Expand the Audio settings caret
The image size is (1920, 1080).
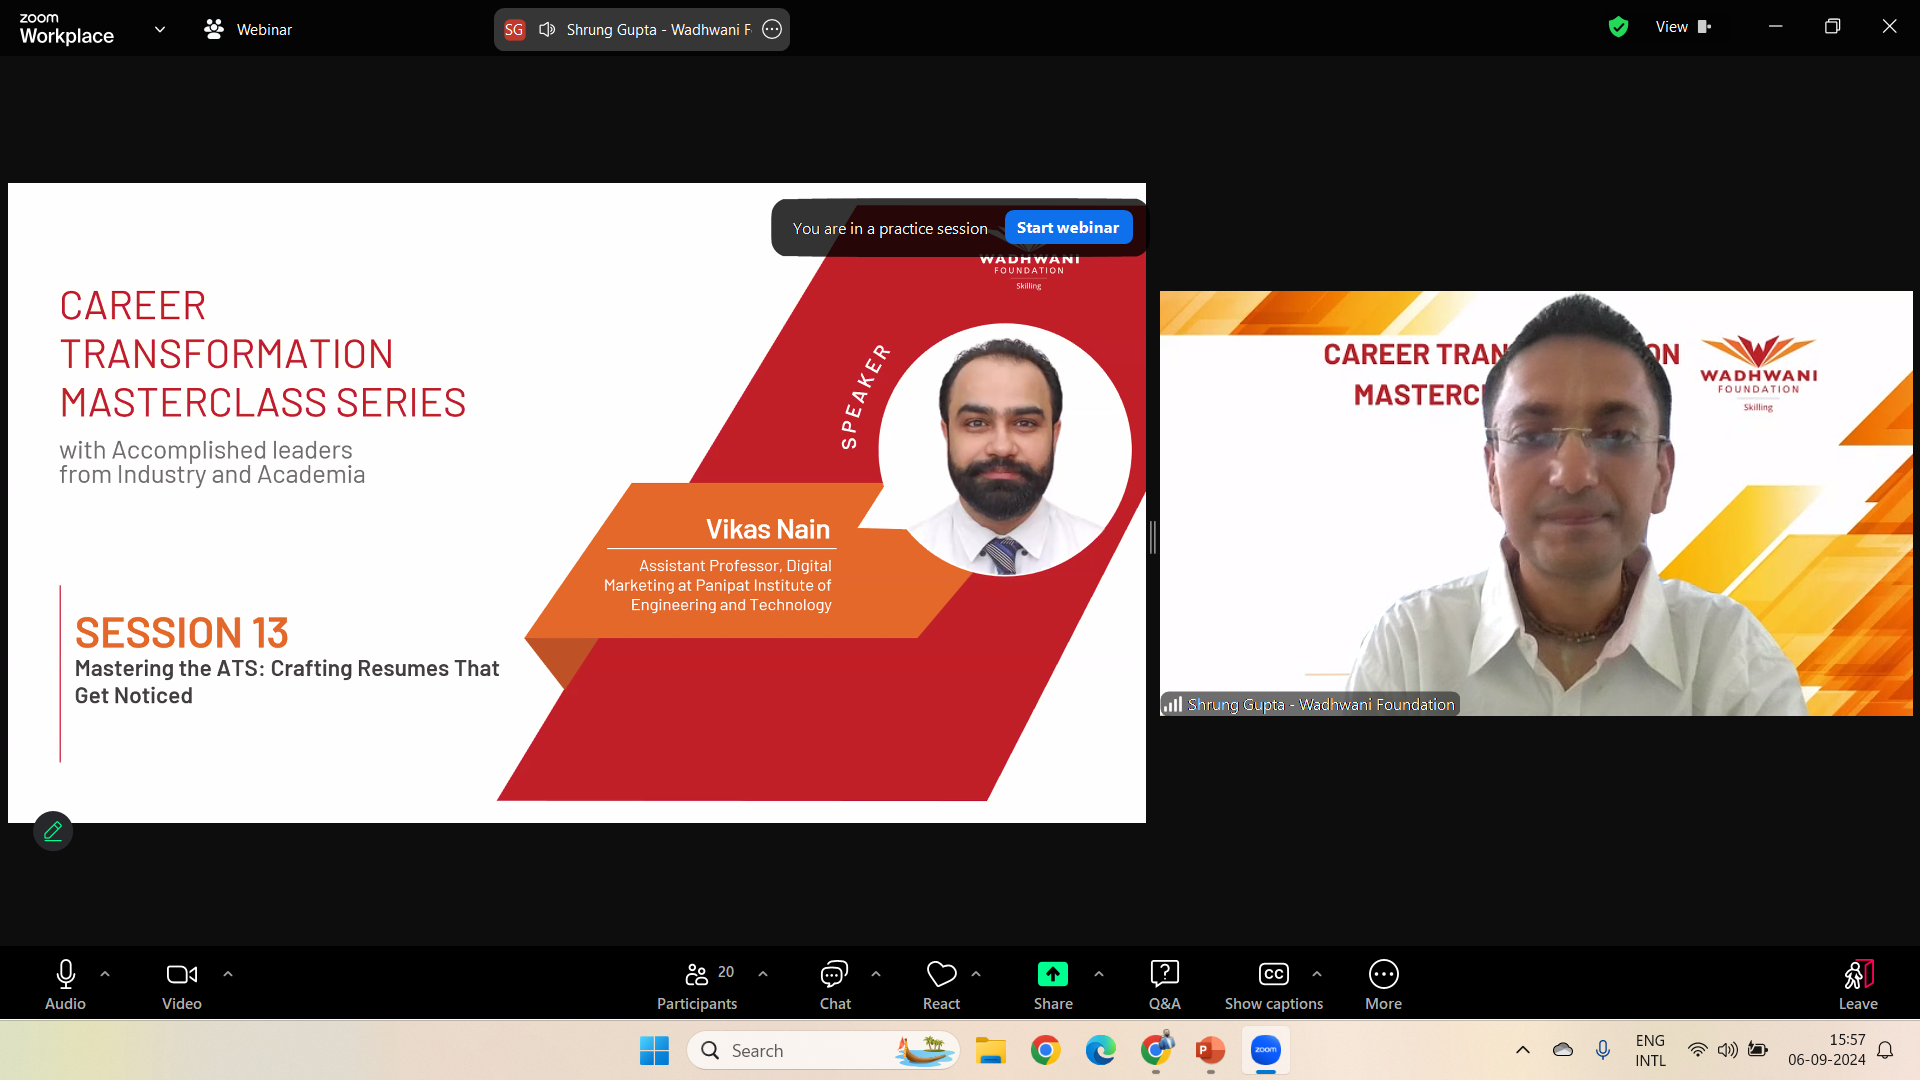pos(105,974)
